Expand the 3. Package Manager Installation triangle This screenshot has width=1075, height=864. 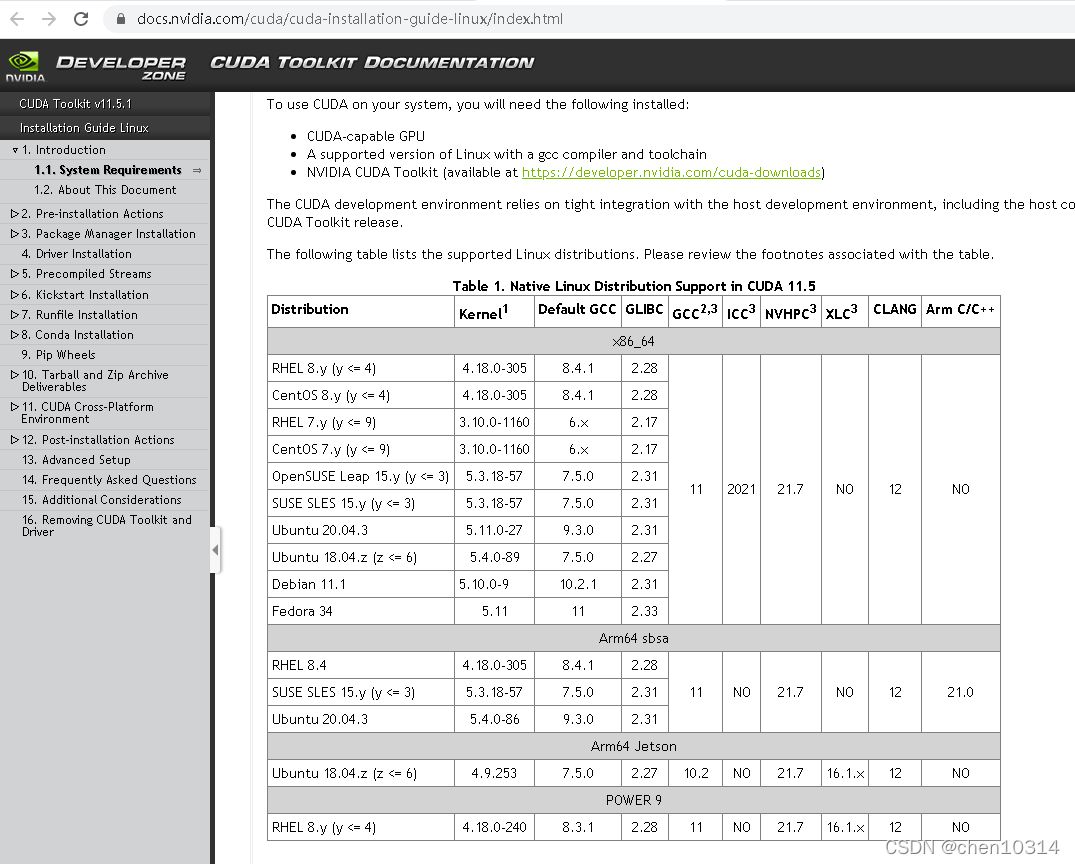coord(14,234)
